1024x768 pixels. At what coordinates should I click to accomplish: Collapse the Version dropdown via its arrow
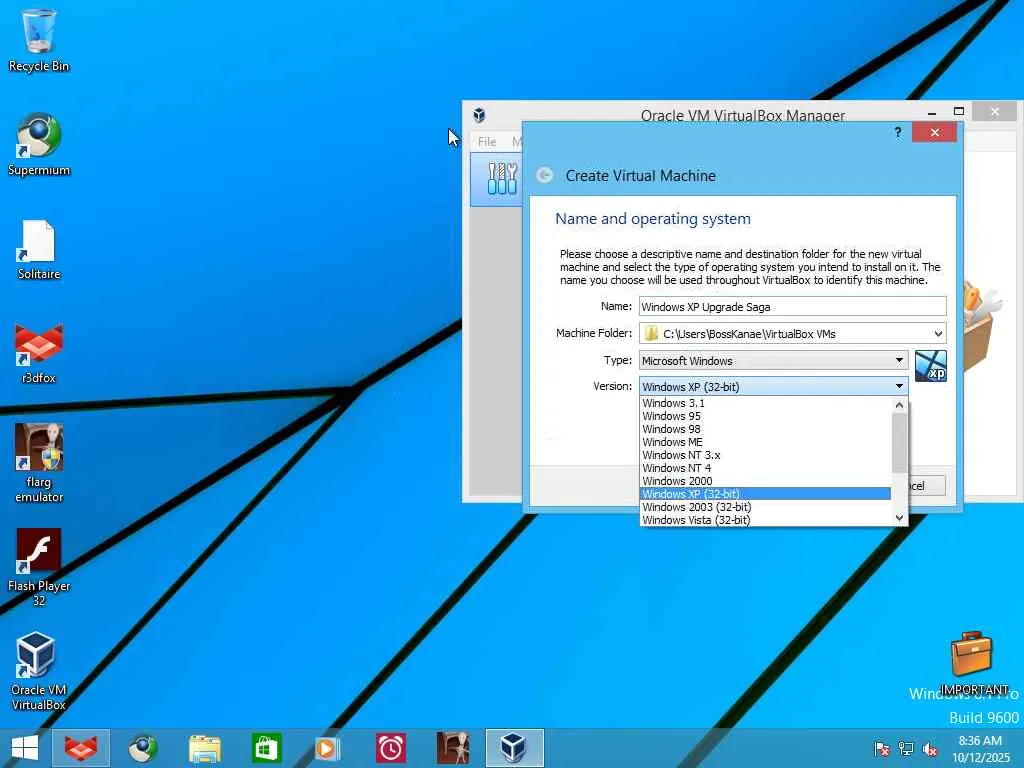(x=899, y=386)
